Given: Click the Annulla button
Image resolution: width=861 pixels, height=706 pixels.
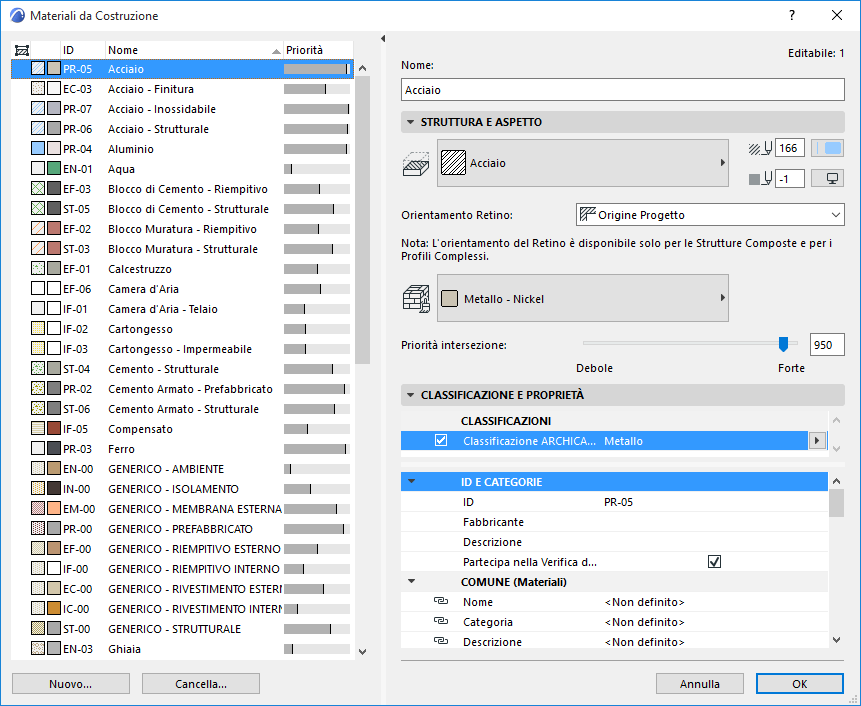Looking at the screenshot, I should (700, 683).
